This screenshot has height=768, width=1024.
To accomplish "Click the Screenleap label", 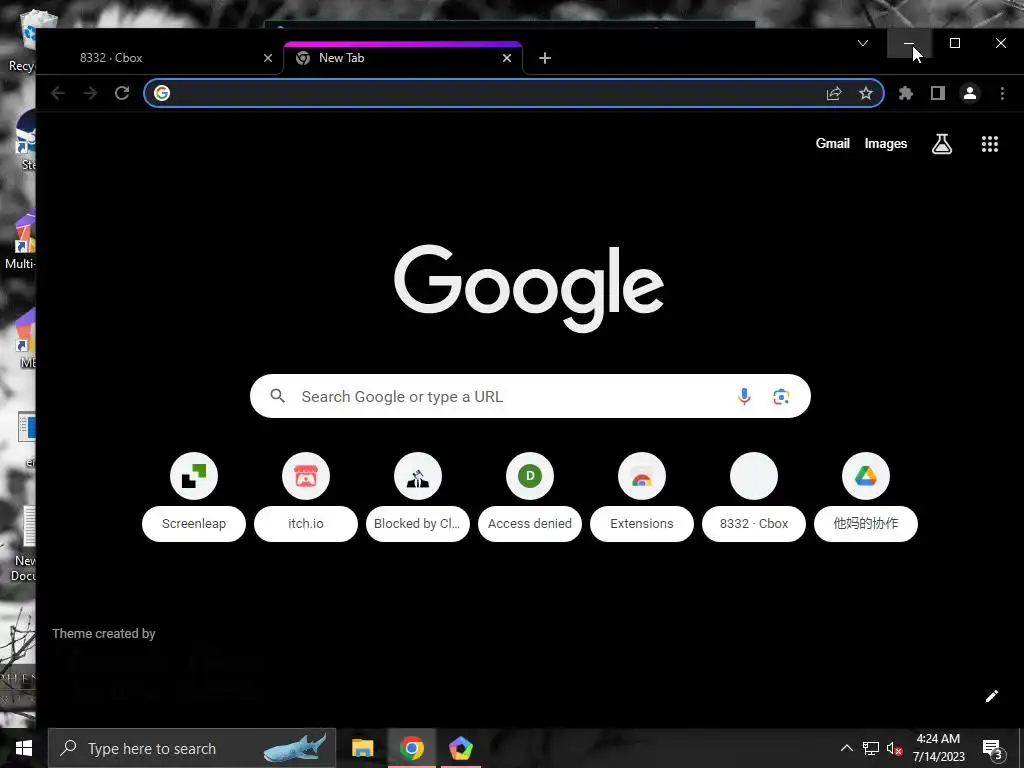I will coord(194,524).
